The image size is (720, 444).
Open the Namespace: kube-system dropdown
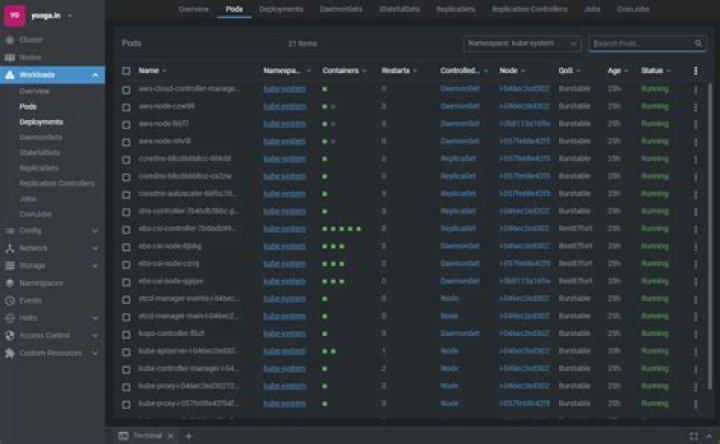point(522,44)
